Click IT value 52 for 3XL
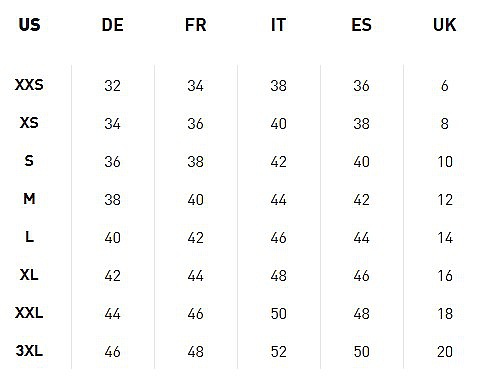Image resolution: width=477 pixels, height=390 pixels. point(278,352)
